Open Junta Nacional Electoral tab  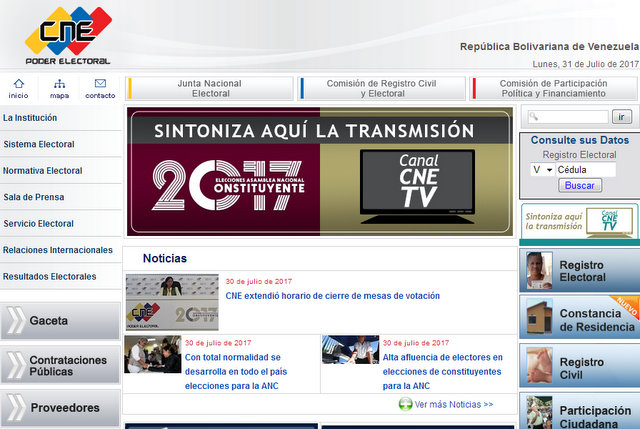click(210, 88)
